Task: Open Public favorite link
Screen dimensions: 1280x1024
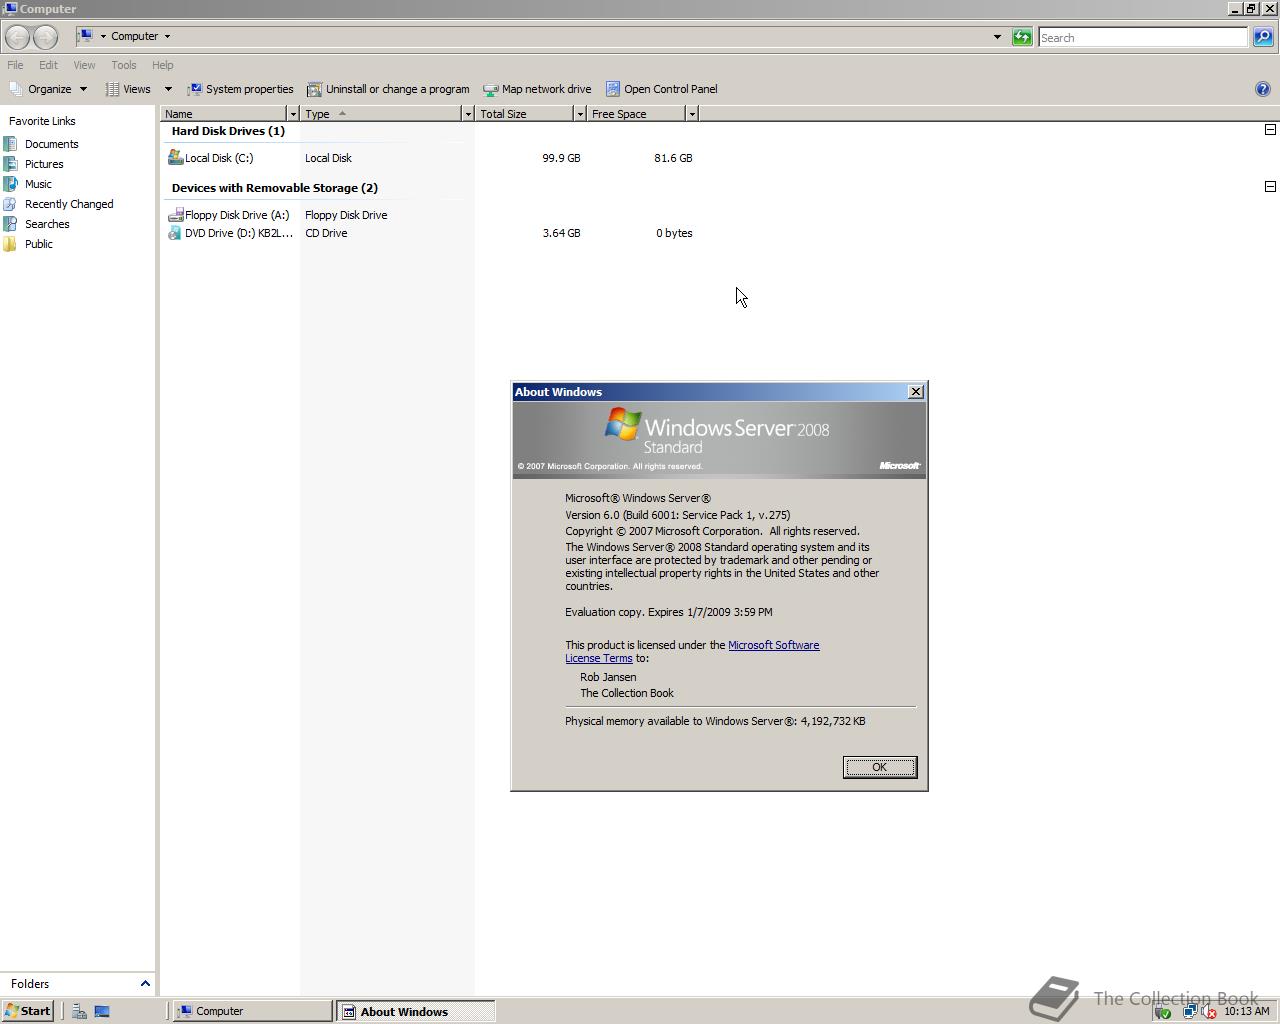Action: click(39, 244)
